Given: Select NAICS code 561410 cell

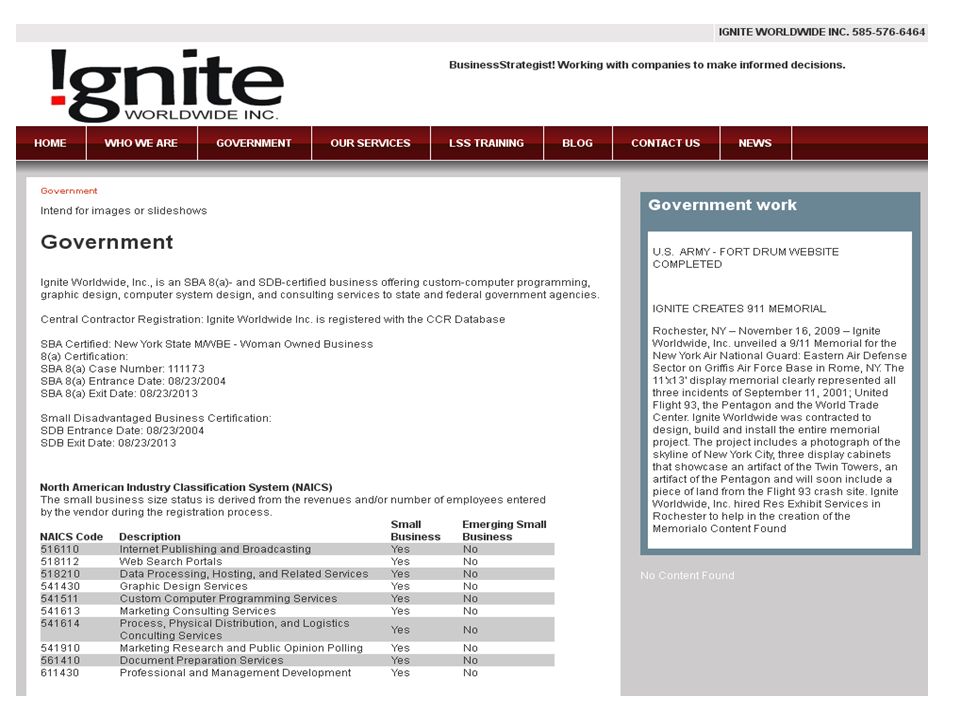Looking at the screenshot, I should pos(60,660).
